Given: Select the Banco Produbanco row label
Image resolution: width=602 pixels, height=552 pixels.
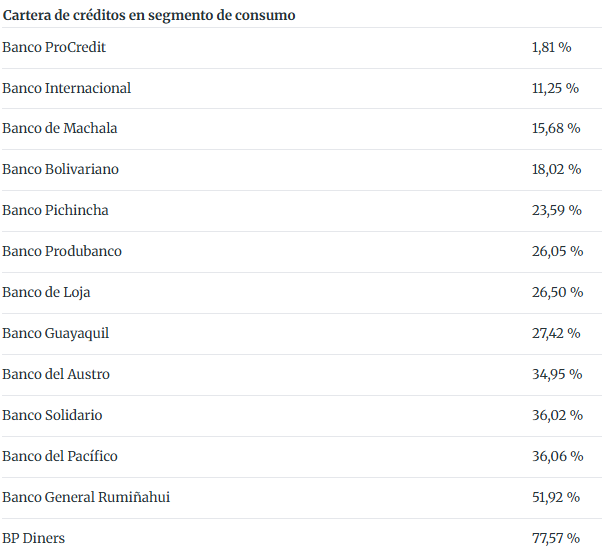Looking at the screenshot, I should point(62,251).
